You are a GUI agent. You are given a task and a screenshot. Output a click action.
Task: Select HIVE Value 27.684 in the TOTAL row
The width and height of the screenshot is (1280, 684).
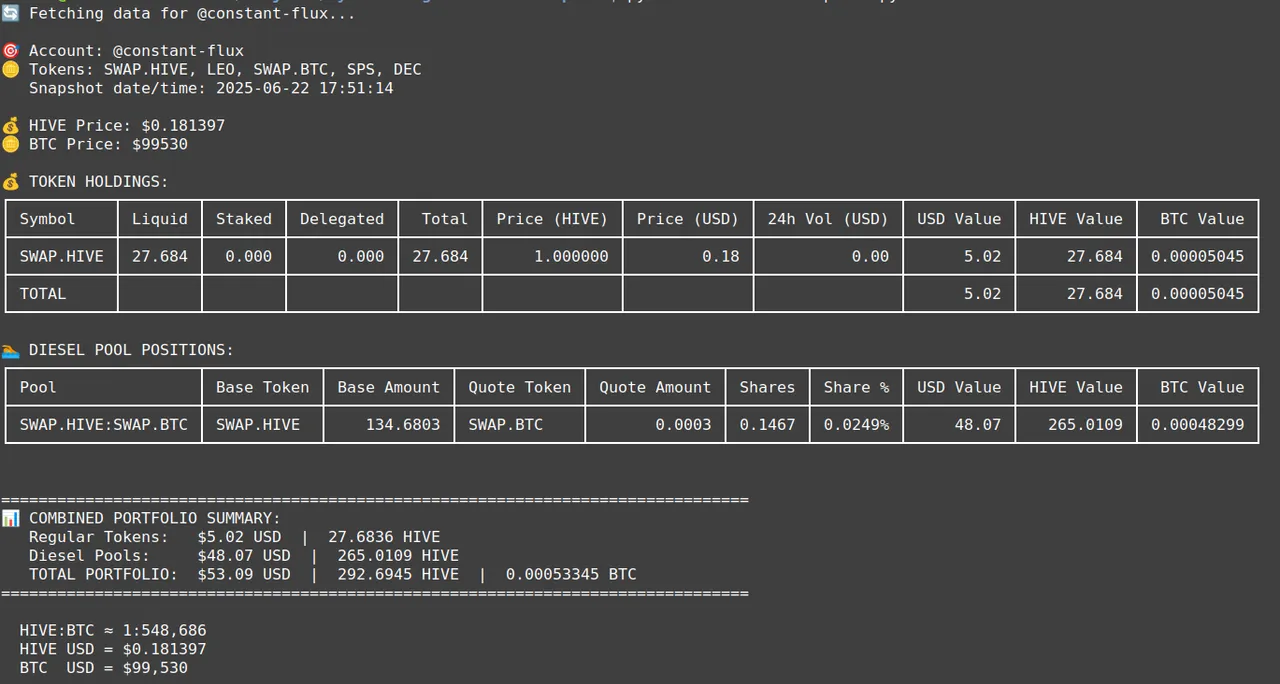coord(1095,294)
